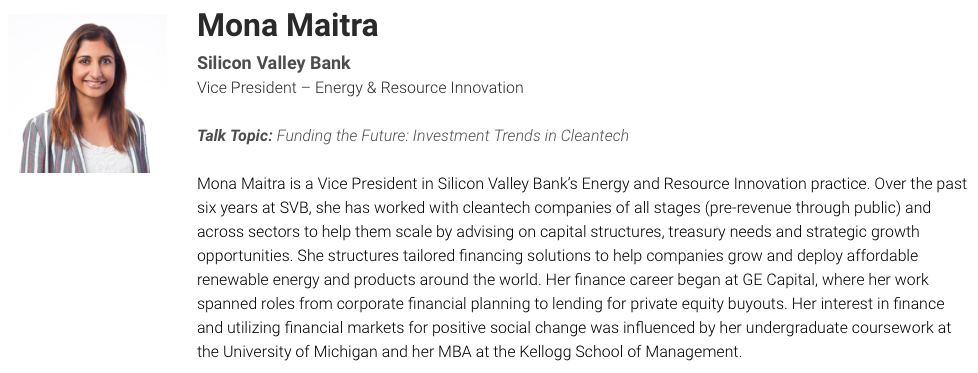Screen dimensions: 978x373
Task: Click the bold Talk Topic label
Action: coord(235,135)
